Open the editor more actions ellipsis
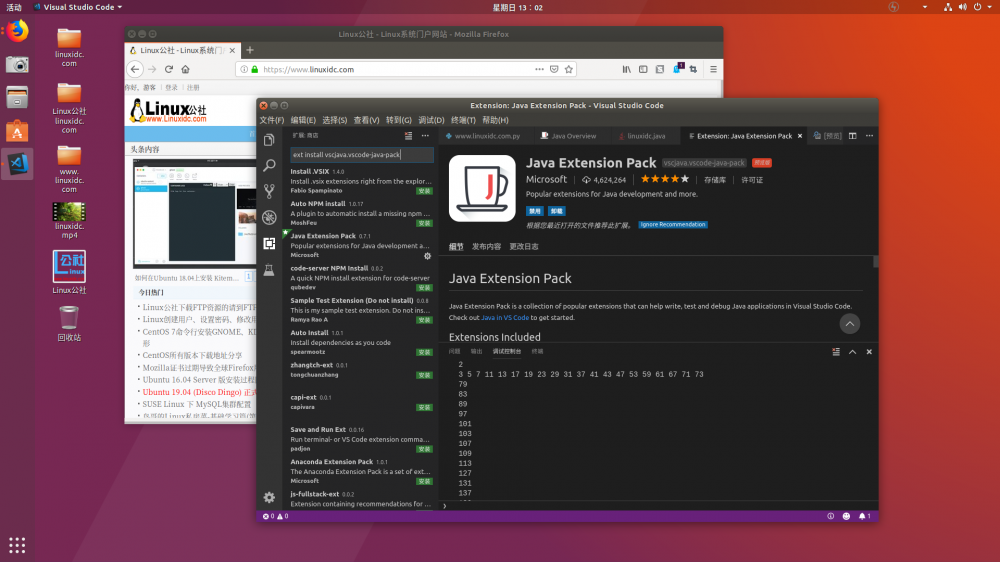The height and width of the screenshot is (562, 1000). pos(869,135)
